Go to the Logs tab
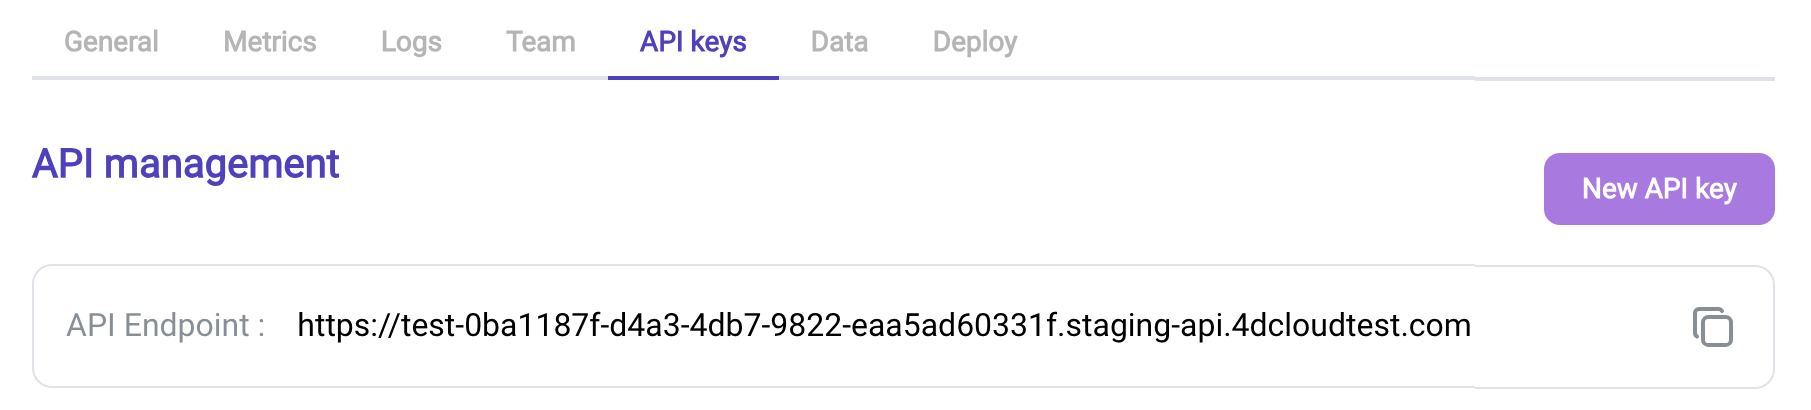Viewport: 1811px width, 410px height. coord(411,42)
